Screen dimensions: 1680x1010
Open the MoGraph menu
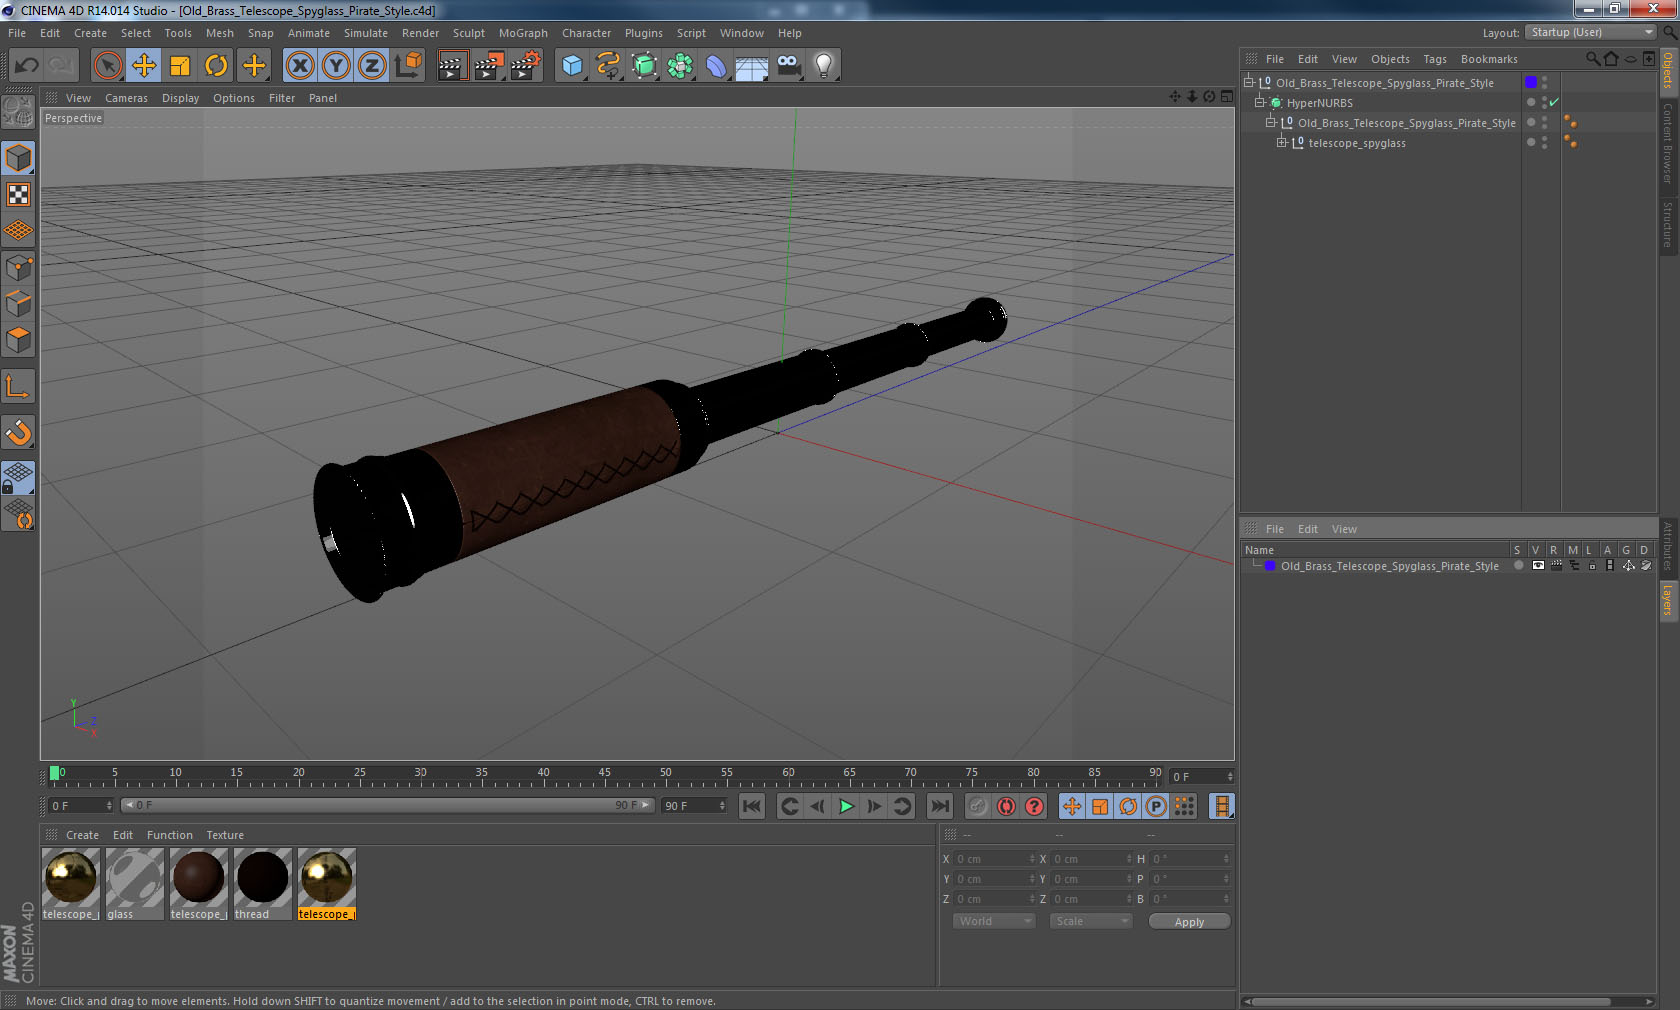click(x=523, y=33)
